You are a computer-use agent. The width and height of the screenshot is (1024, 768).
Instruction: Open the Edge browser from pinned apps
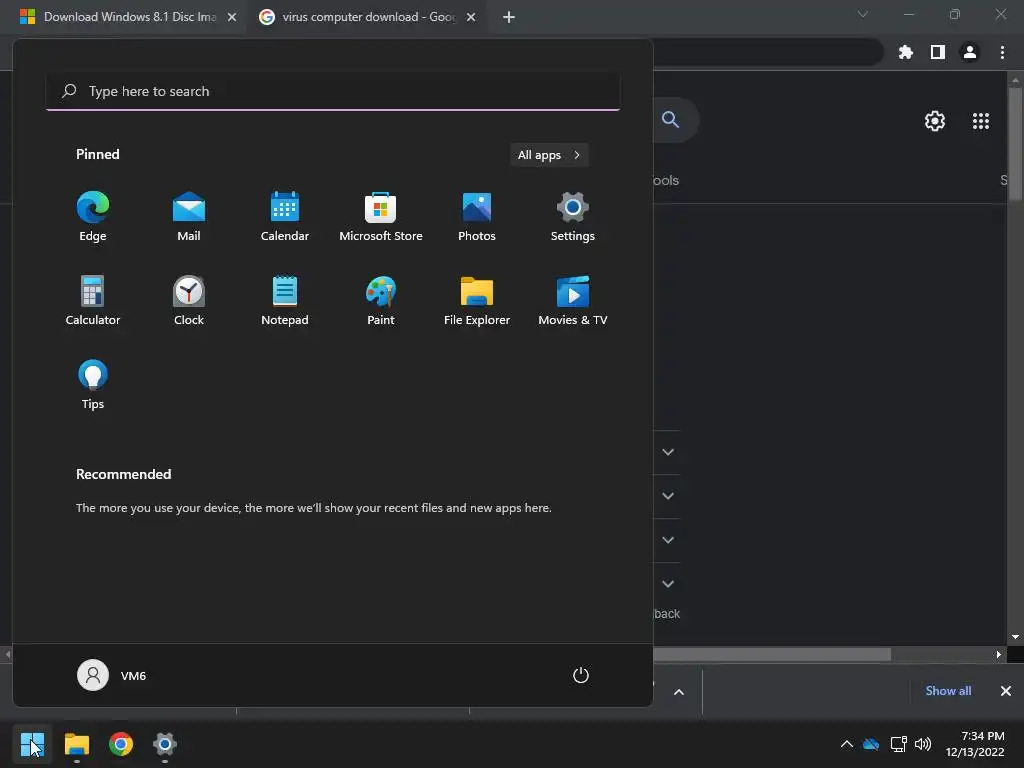93,217
